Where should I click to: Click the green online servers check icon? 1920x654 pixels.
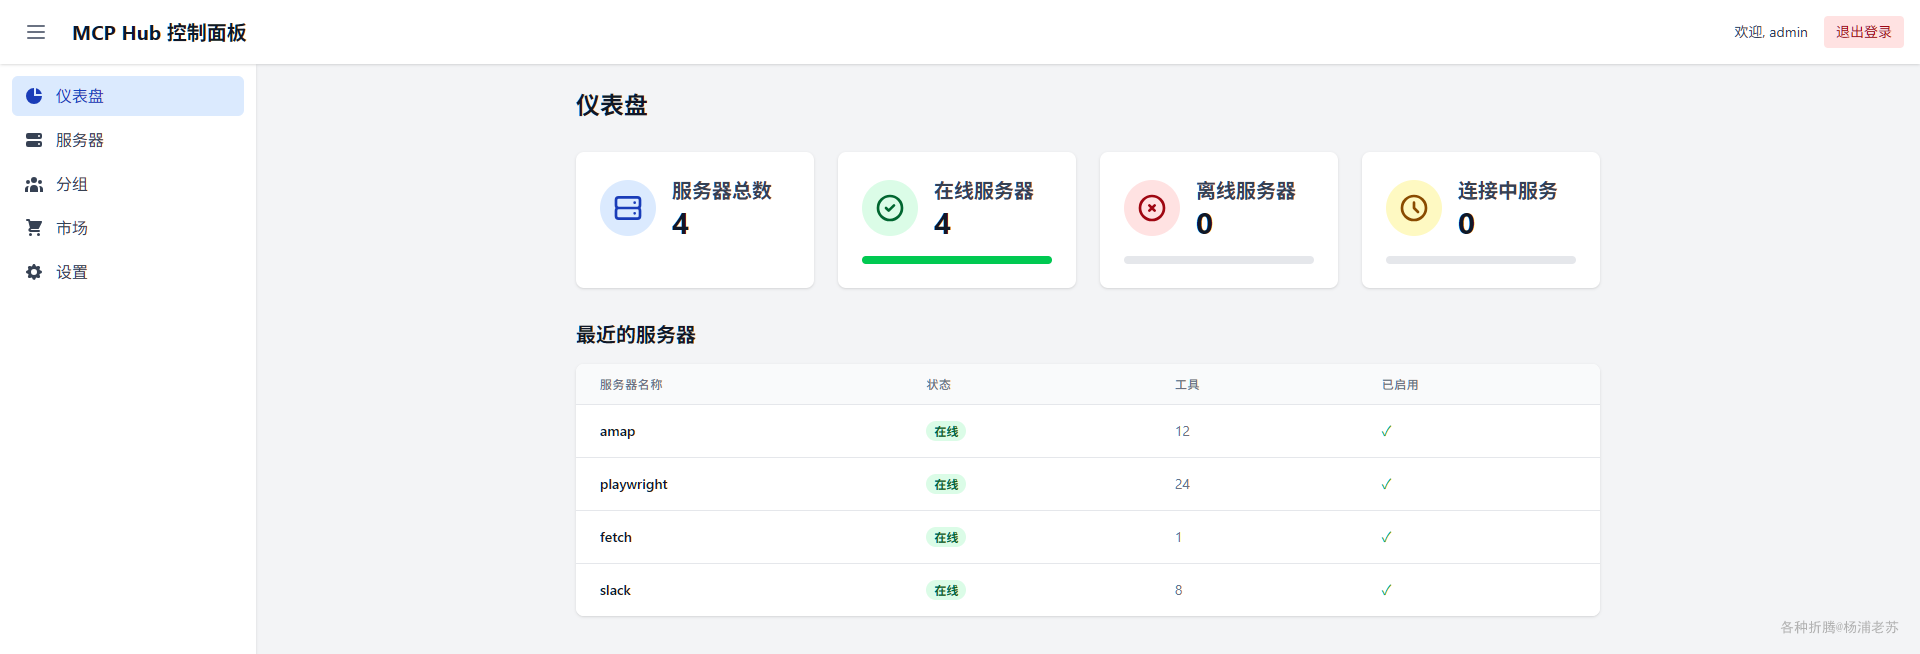coord(890,208)
